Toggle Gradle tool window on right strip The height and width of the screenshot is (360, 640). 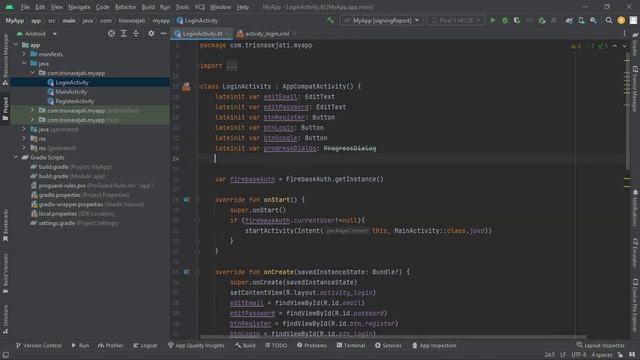pos(635,45)
